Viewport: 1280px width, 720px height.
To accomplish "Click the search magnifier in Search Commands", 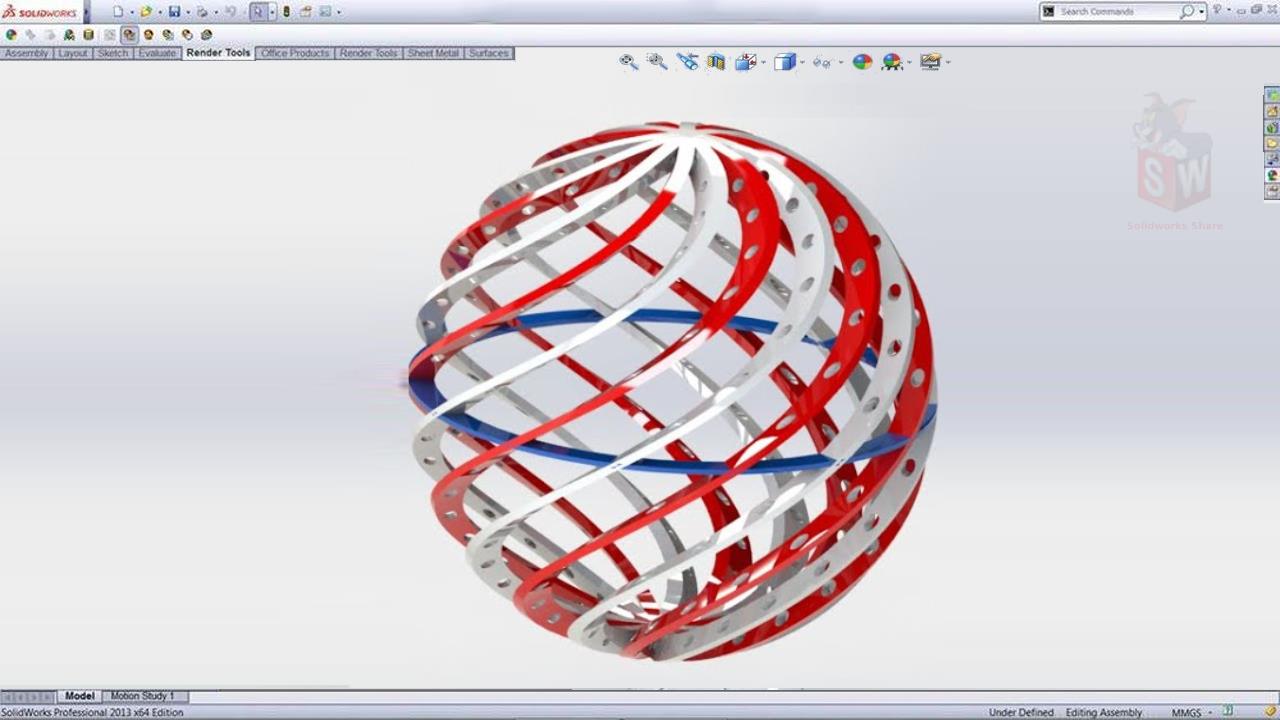I will (1187, 11).
